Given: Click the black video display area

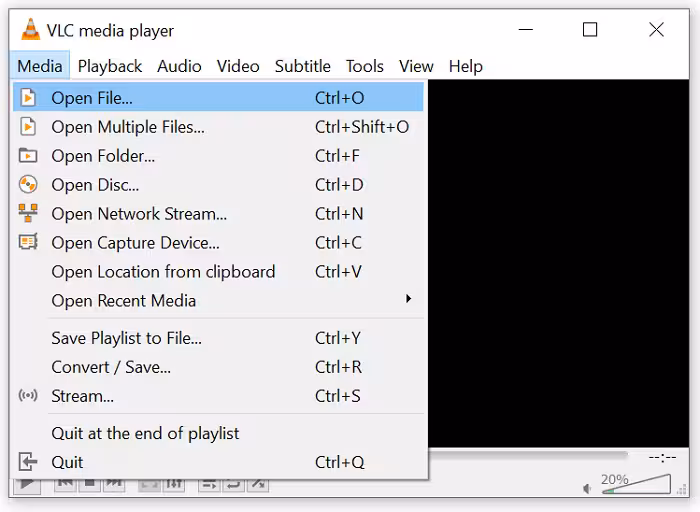Looking at the screenshot, I should tap(558, 263).
